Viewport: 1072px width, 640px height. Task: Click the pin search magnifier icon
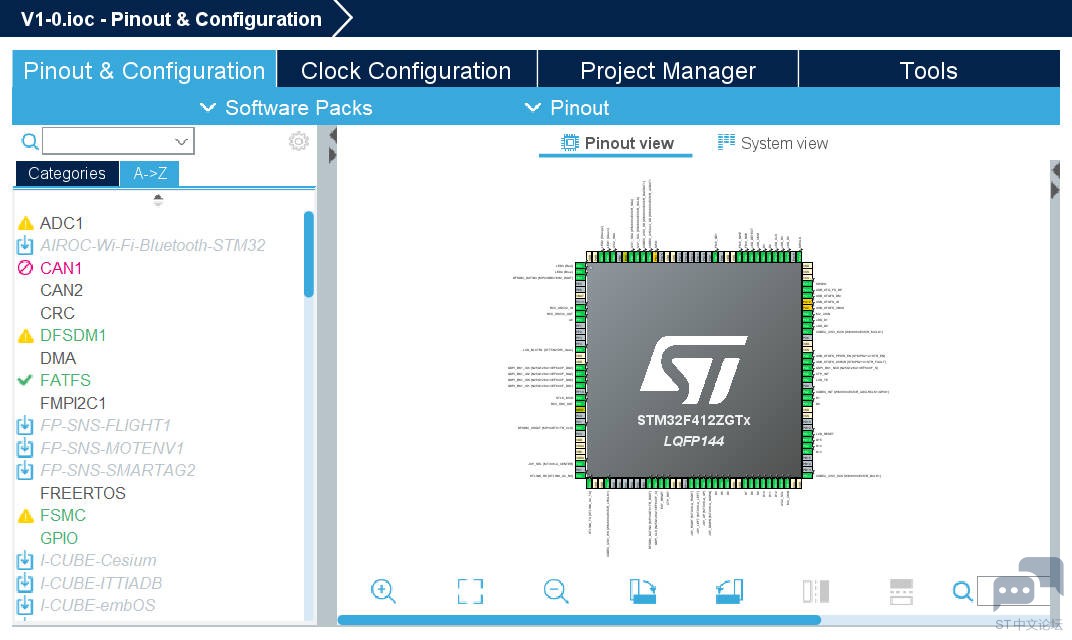962,591
